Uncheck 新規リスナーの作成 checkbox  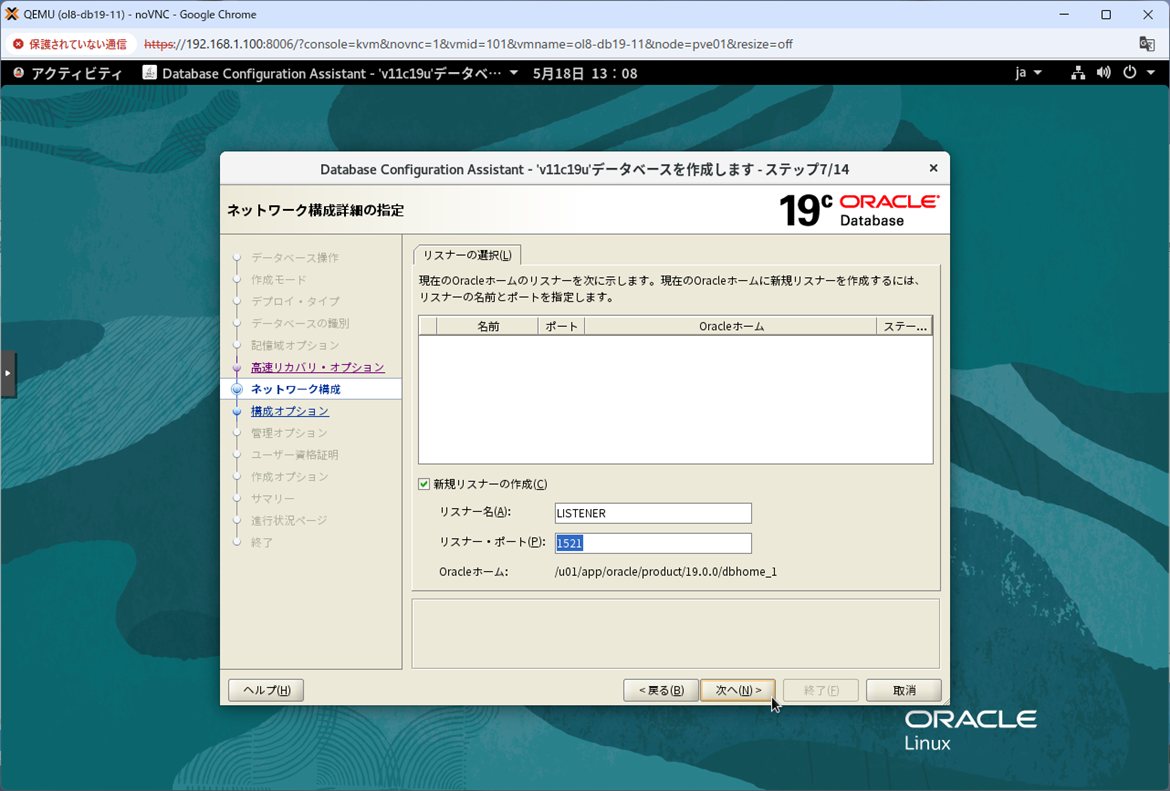[424, 484]
